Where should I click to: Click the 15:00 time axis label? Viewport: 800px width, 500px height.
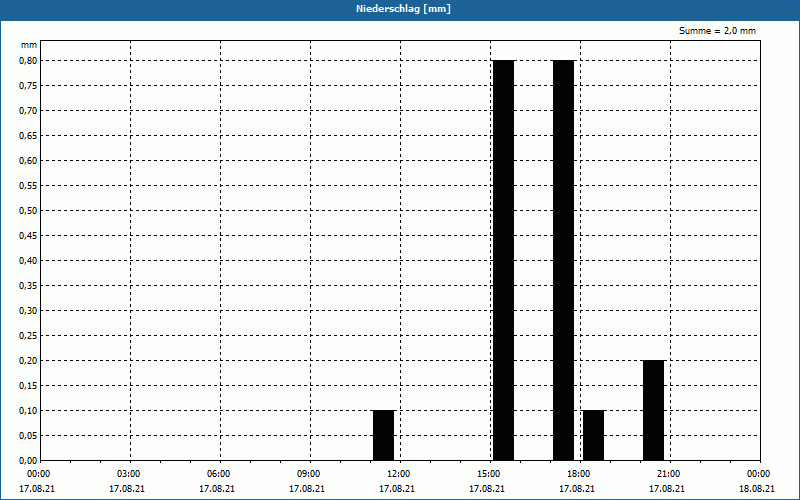tap(488, 474)
